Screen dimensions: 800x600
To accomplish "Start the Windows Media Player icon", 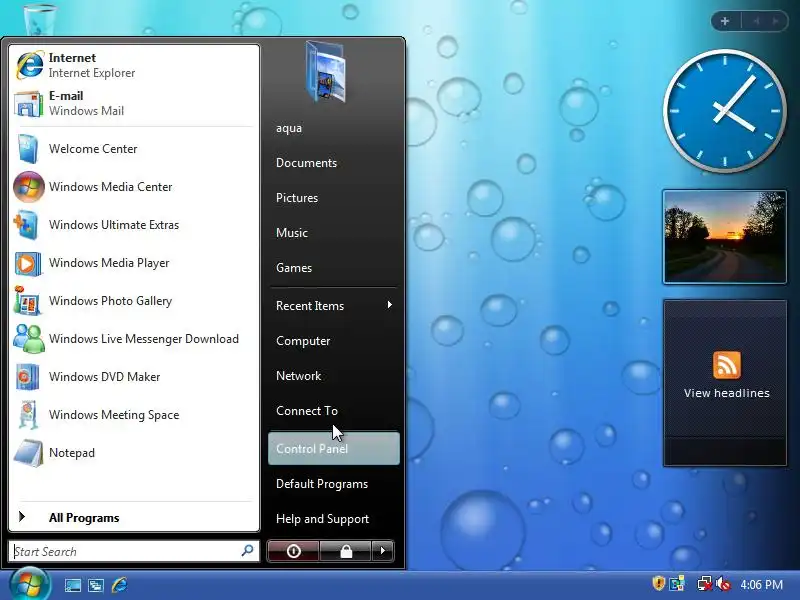I will coord(28,263).
